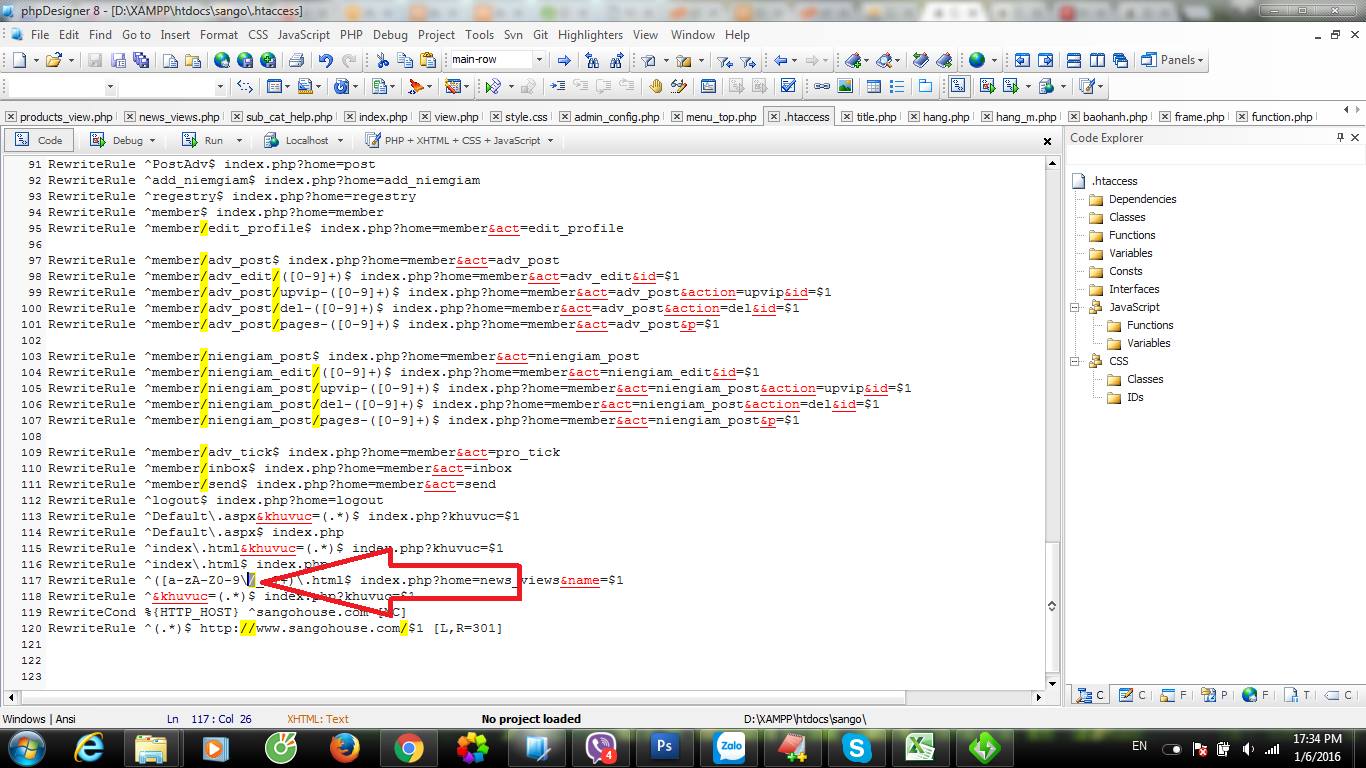The image size is (1366, 768).
Task: Click the Save All icon
Action: (141, 60)
